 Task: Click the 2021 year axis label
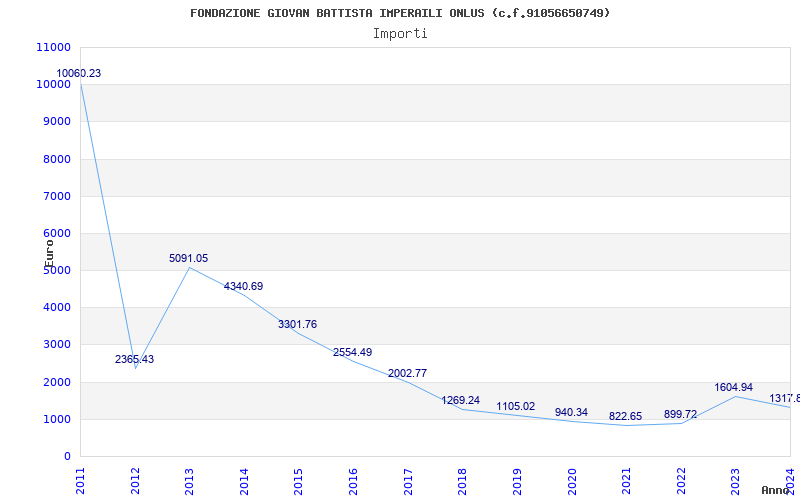coord(626,482)
